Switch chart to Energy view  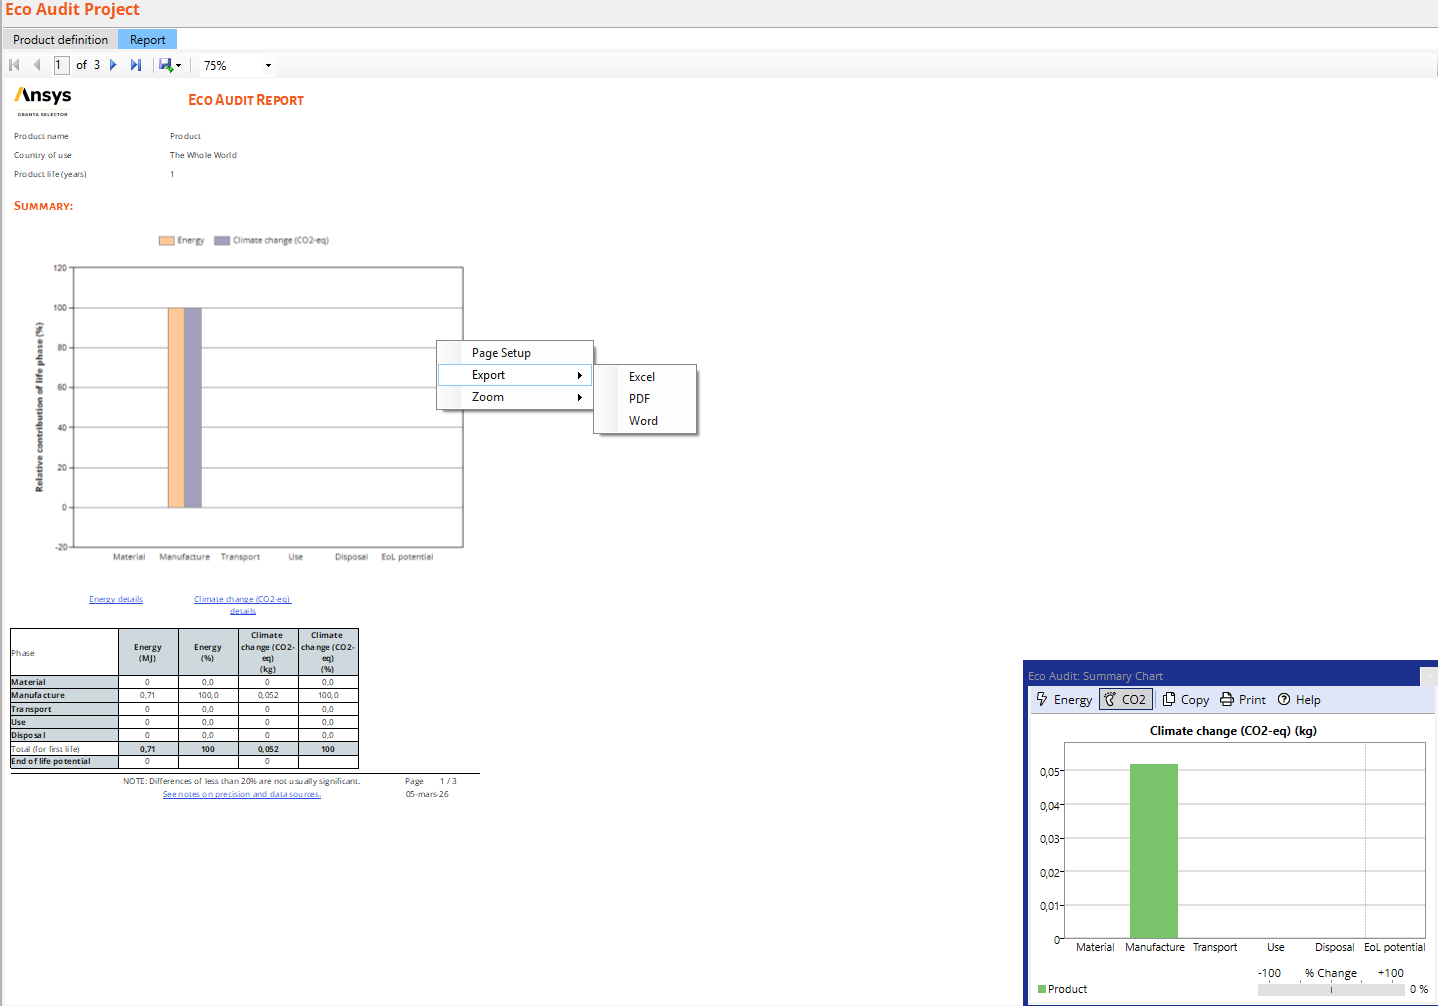point(1064,700)
